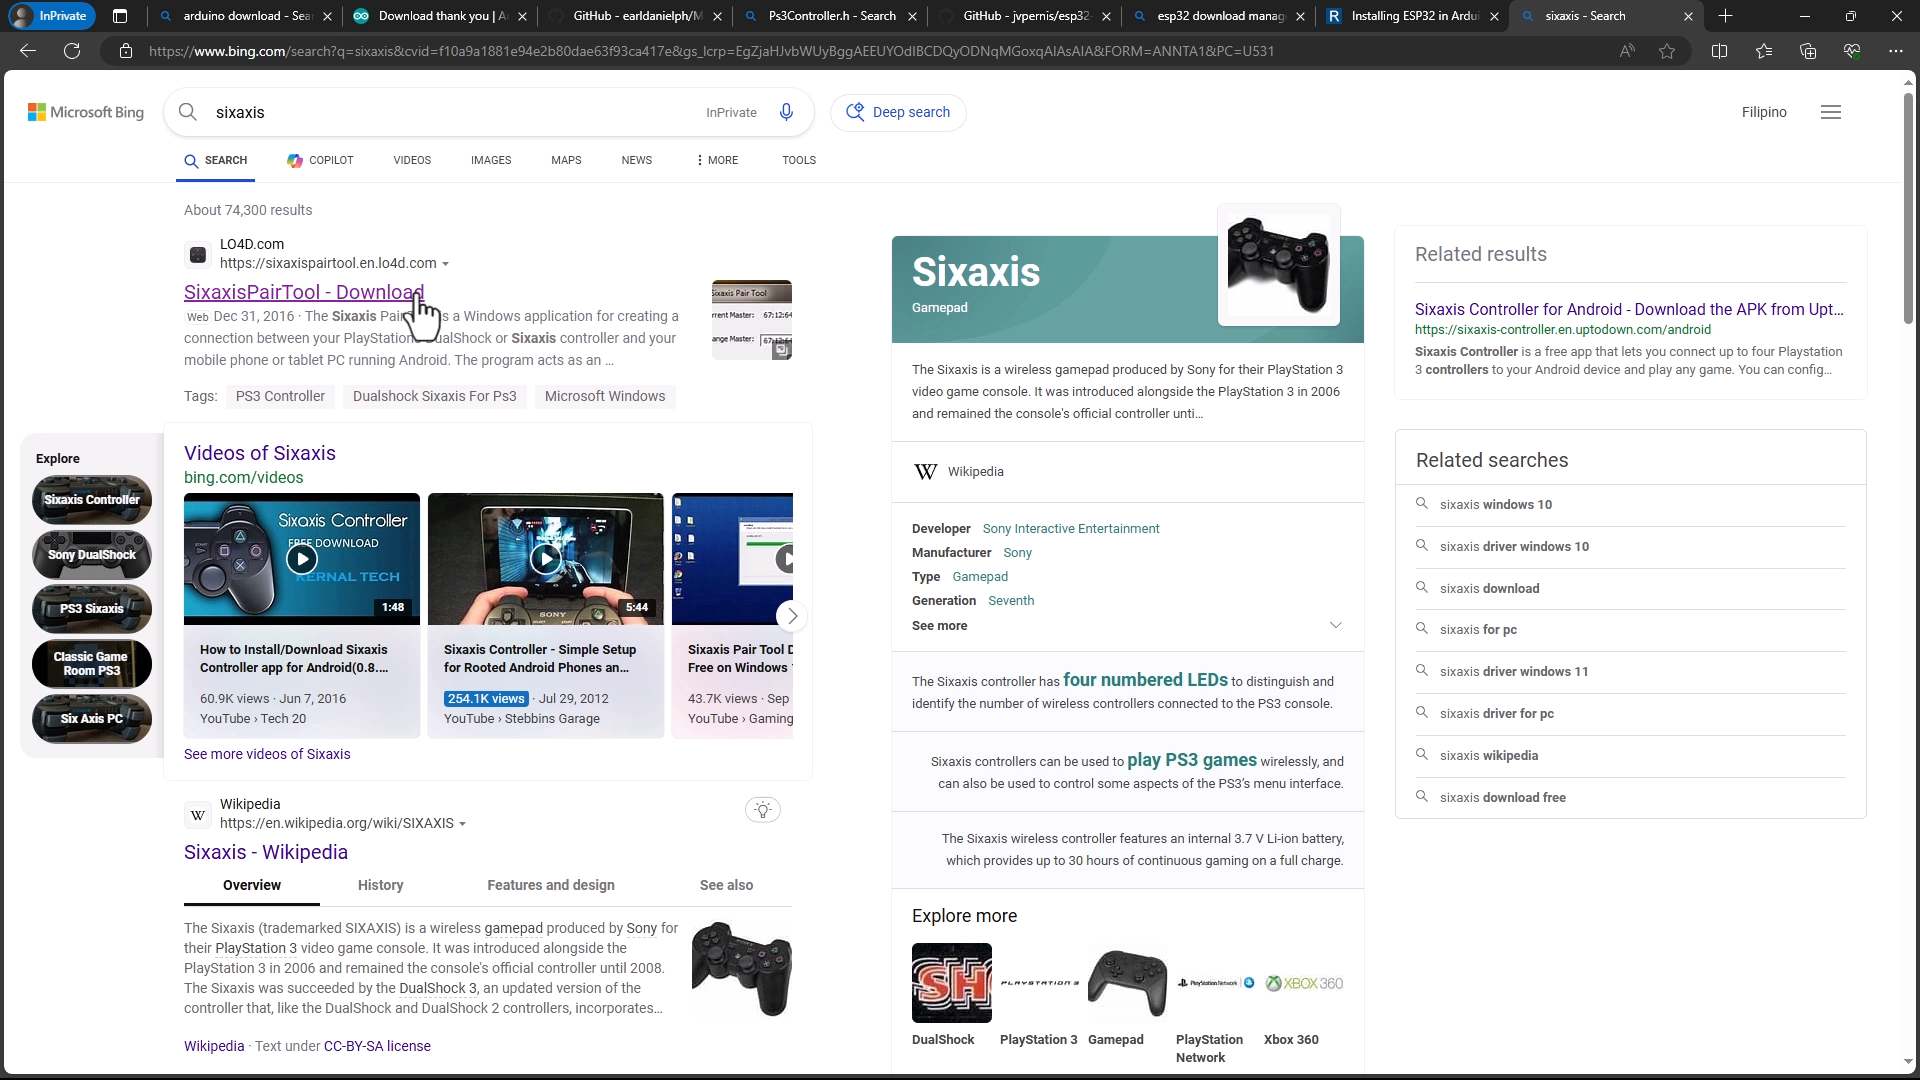1920x1080 pixels.
Task: Open the read aloud icon in address bar
Action: (x=1627, y=51)
